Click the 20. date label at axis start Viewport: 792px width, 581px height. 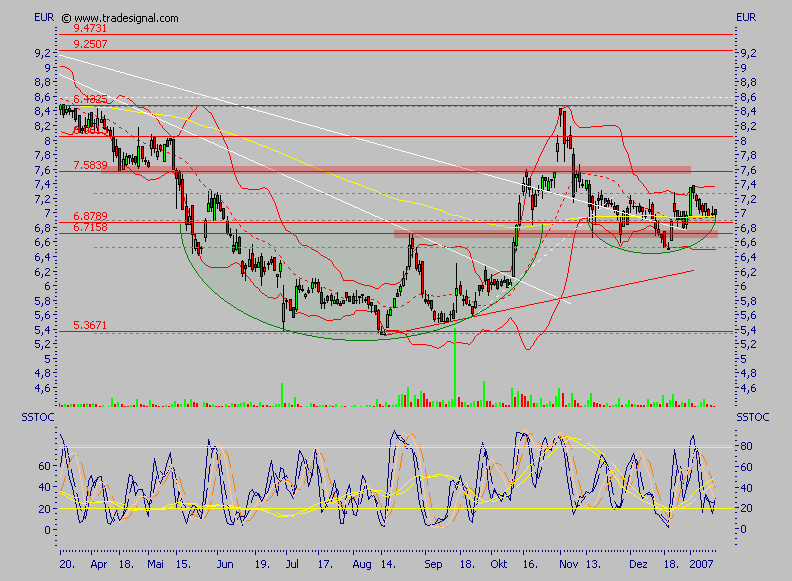pyautogui.click(x=67, y=564)
